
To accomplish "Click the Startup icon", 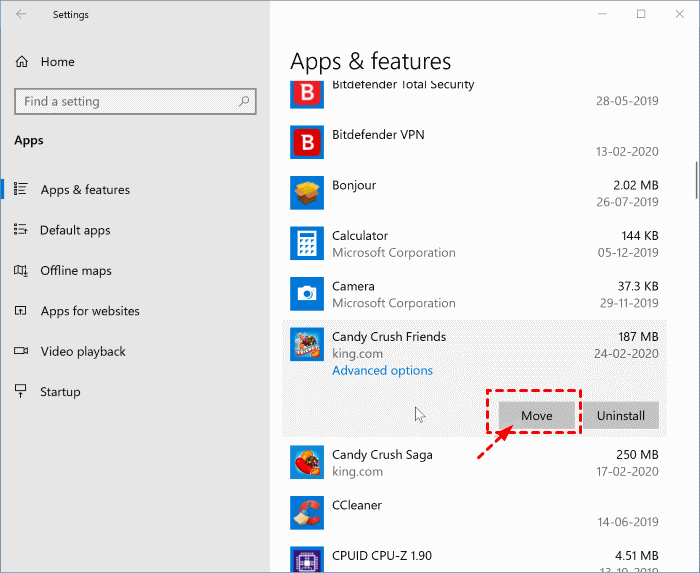I will pos(21,391).
